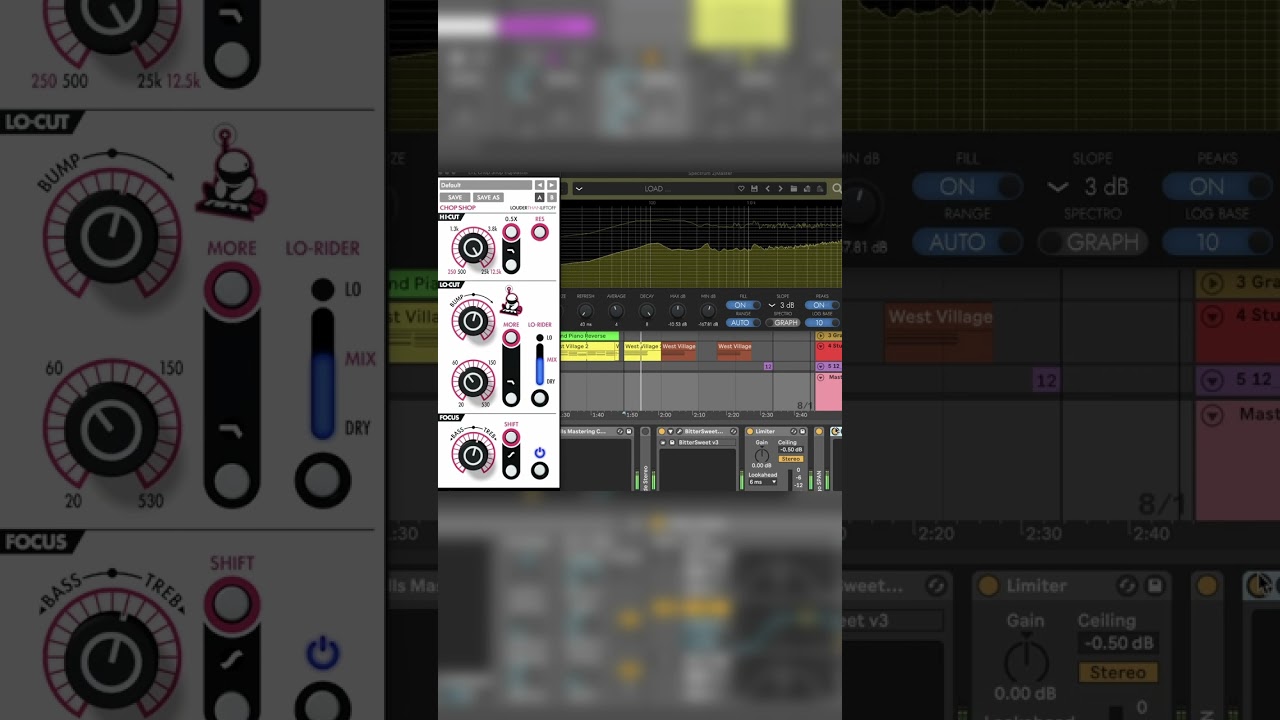Select the yellow West Village 2 clip
Image resolution: width=1280 pixels, height=720 pixels.
[589, 351]
